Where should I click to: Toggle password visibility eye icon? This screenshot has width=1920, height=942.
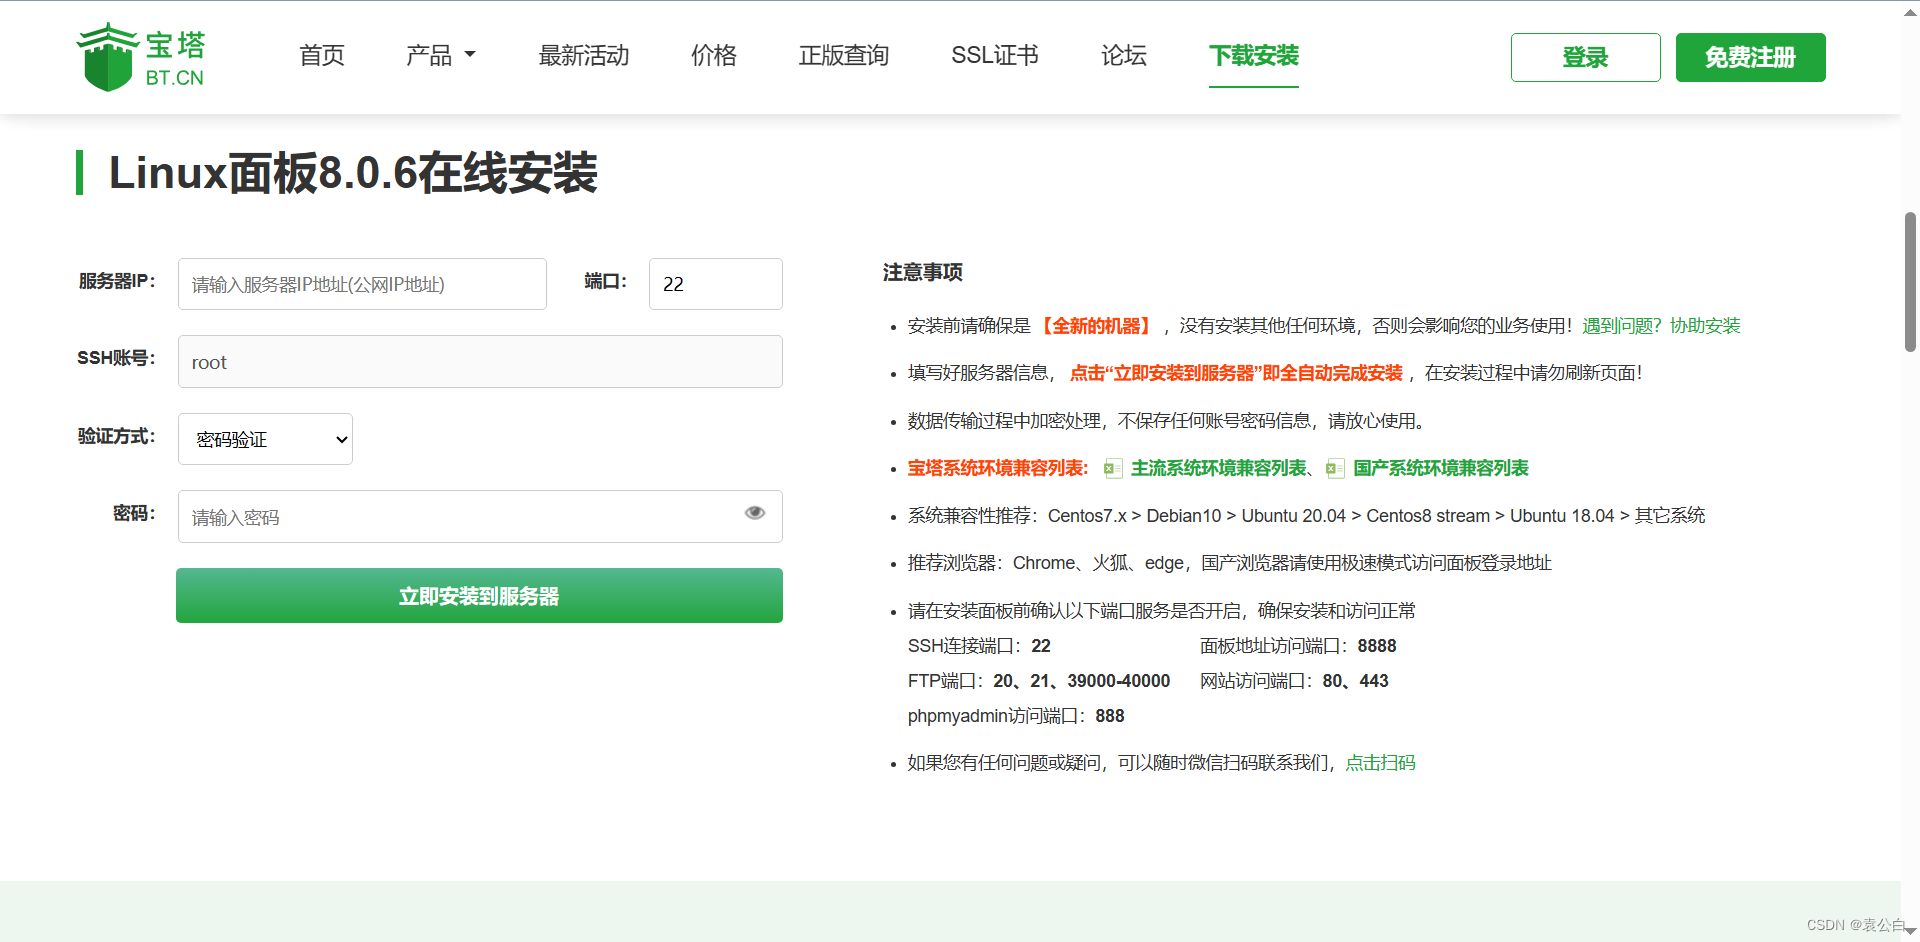[x=755, y=513]
